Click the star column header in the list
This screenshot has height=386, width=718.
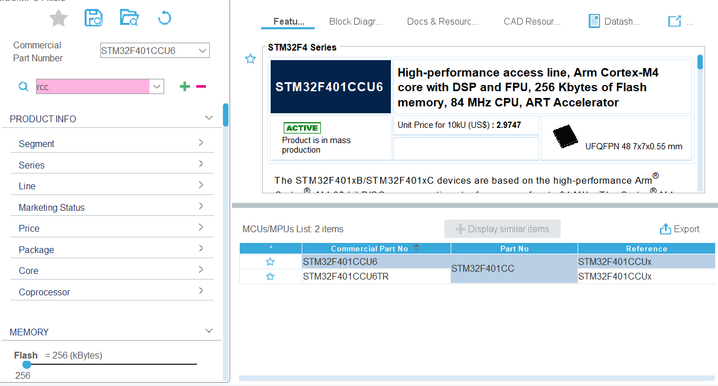coord(271,248)
